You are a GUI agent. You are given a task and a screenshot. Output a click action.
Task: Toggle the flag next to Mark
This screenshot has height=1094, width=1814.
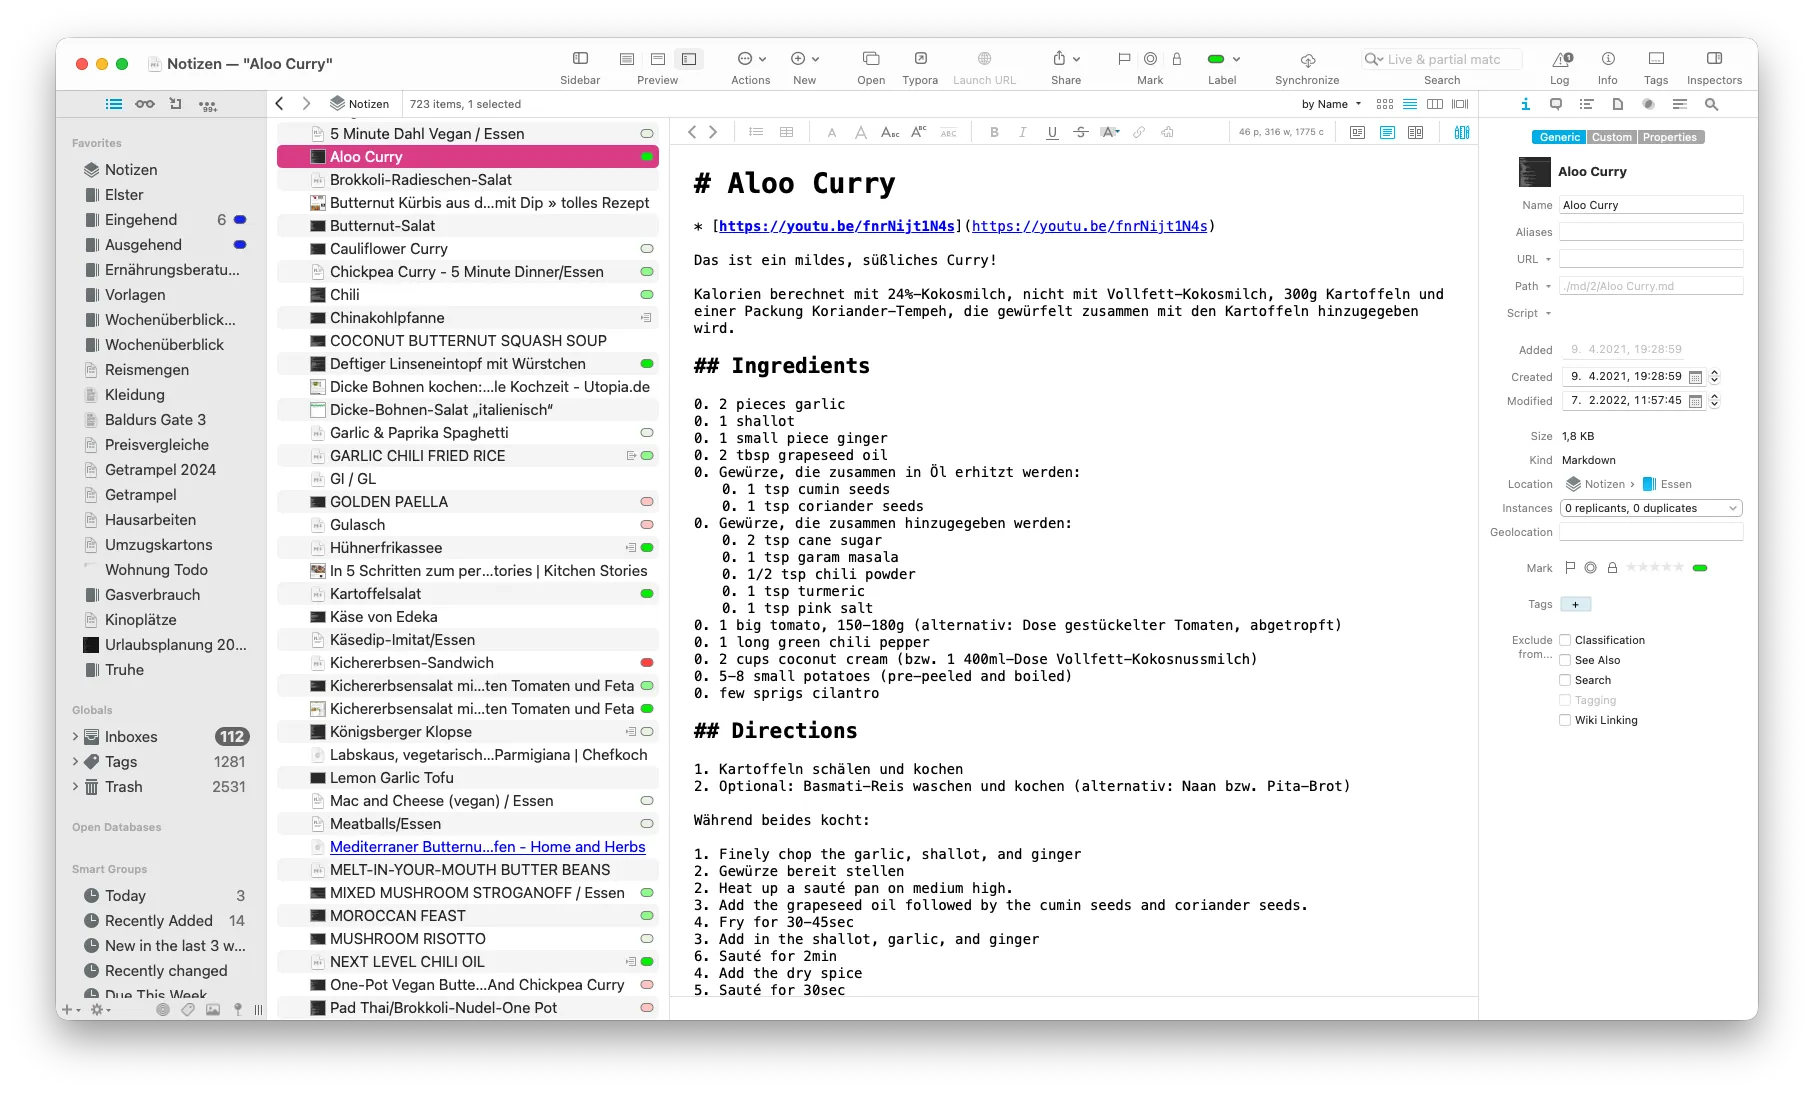(1572, 567)
